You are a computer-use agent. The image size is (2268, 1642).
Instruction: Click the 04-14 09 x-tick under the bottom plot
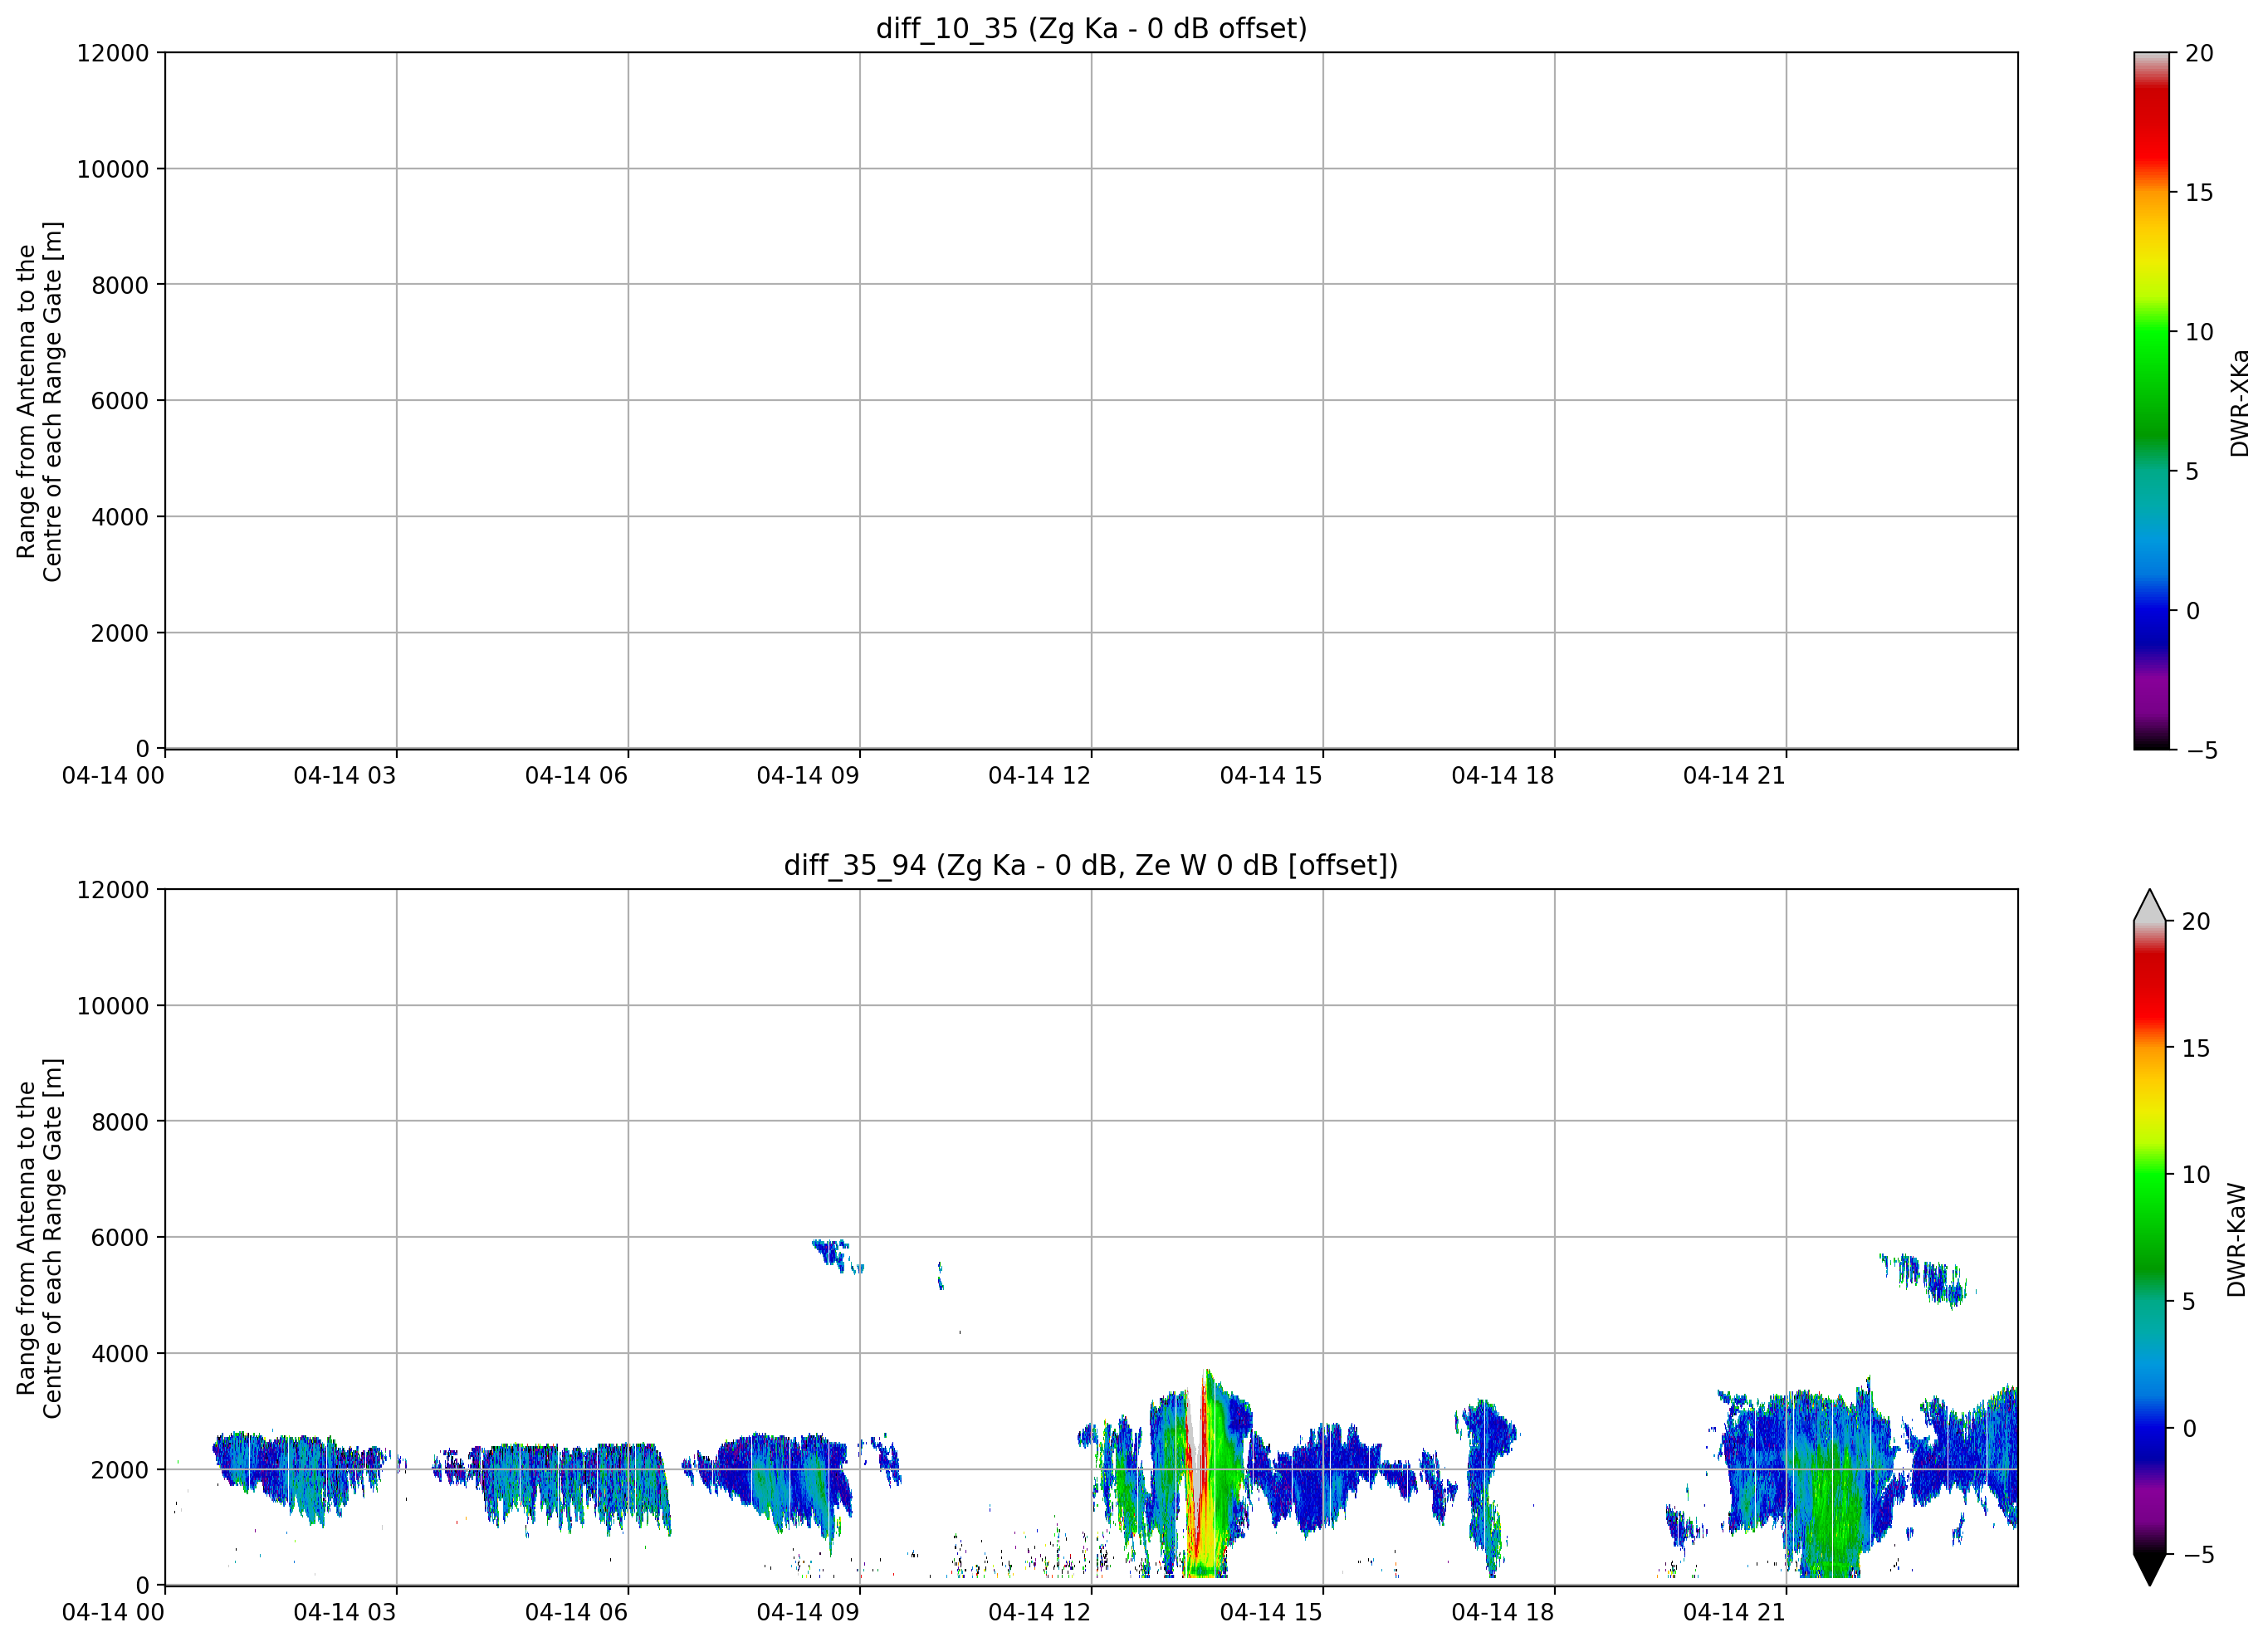click(808, 1613)
